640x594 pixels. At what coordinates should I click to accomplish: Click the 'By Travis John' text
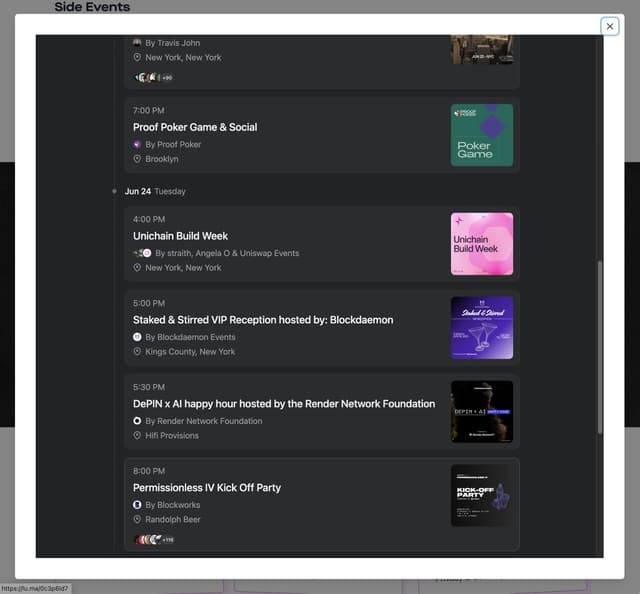click(173, 43)
